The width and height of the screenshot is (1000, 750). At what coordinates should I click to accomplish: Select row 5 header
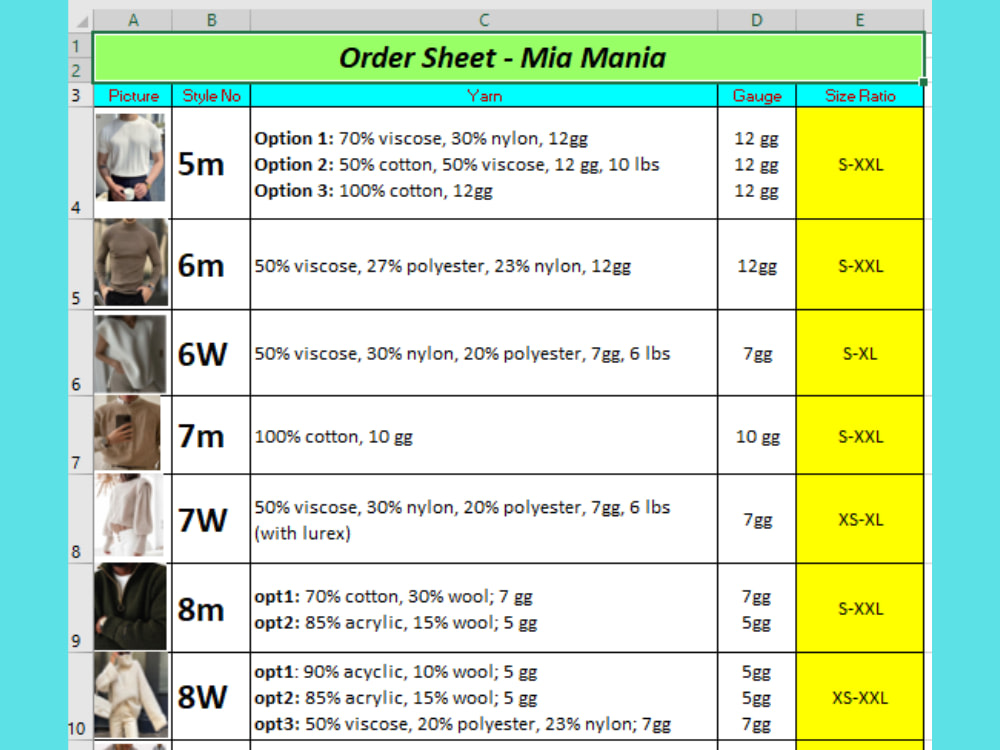click(x=80, y=265)
